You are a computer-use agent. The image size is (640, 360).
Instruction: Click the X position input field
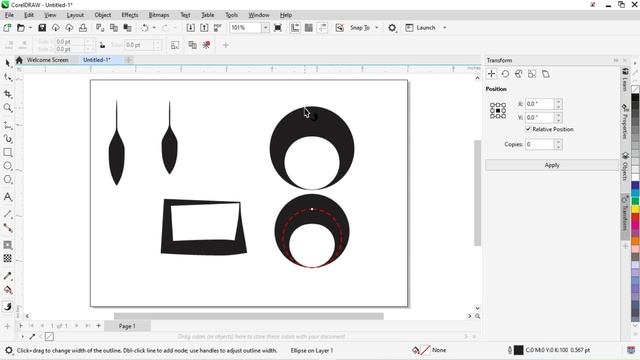[539, 104]
